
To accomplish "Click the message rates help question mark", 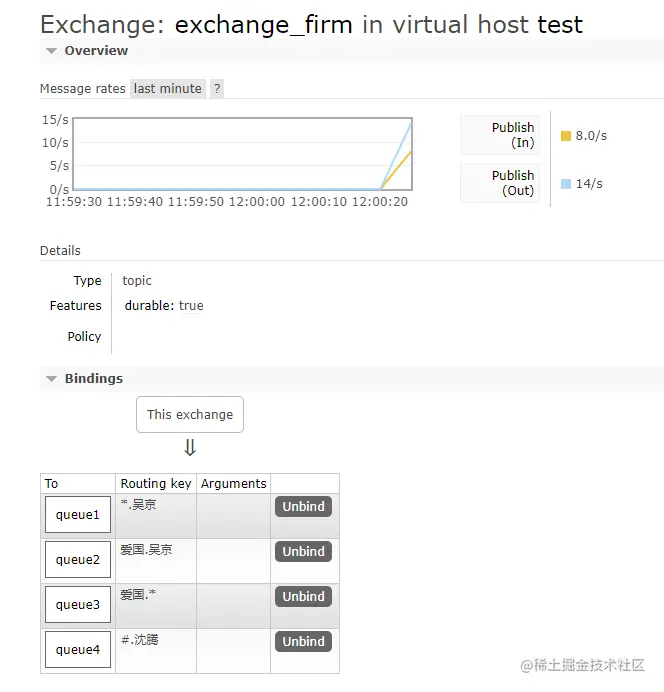I will [217, 89].
